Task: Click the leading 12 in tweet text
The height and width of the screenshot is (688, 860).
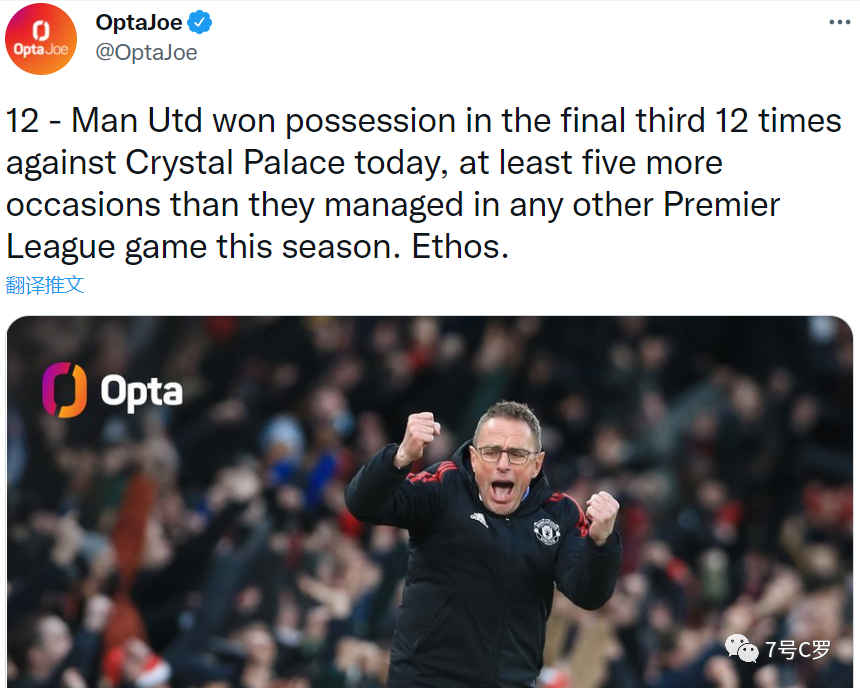Action: tap(22, 121)
